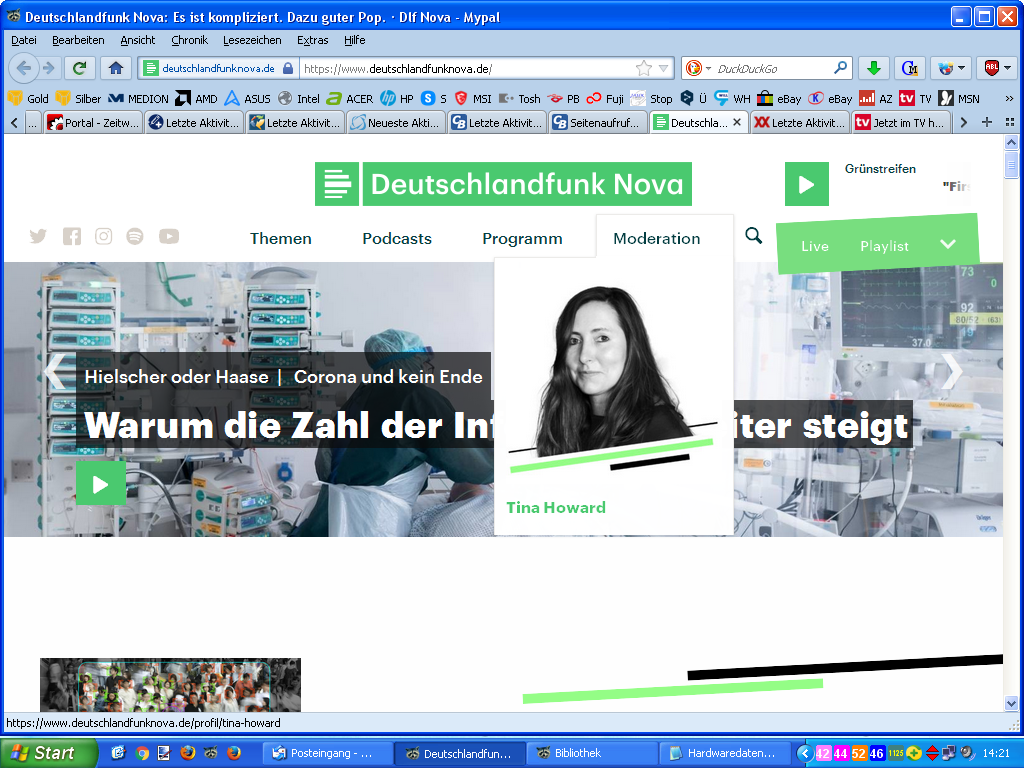
Task: Open the Gold bookmark
Action: click(28, 99)
